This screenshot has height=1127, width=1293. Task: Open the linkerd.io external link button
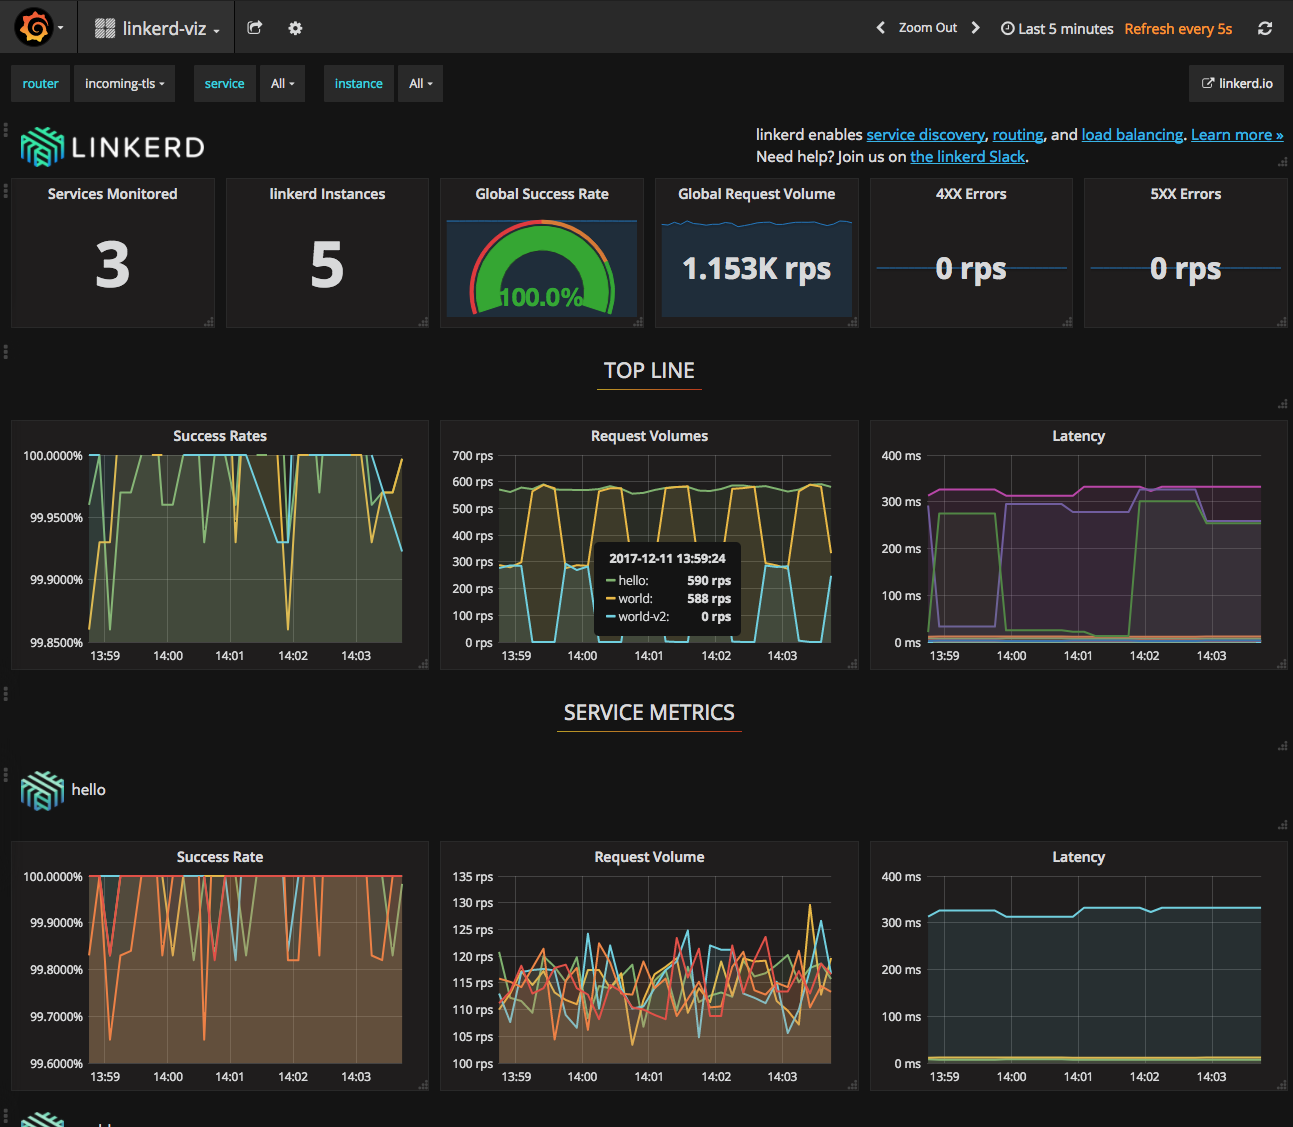(1237, 84)
